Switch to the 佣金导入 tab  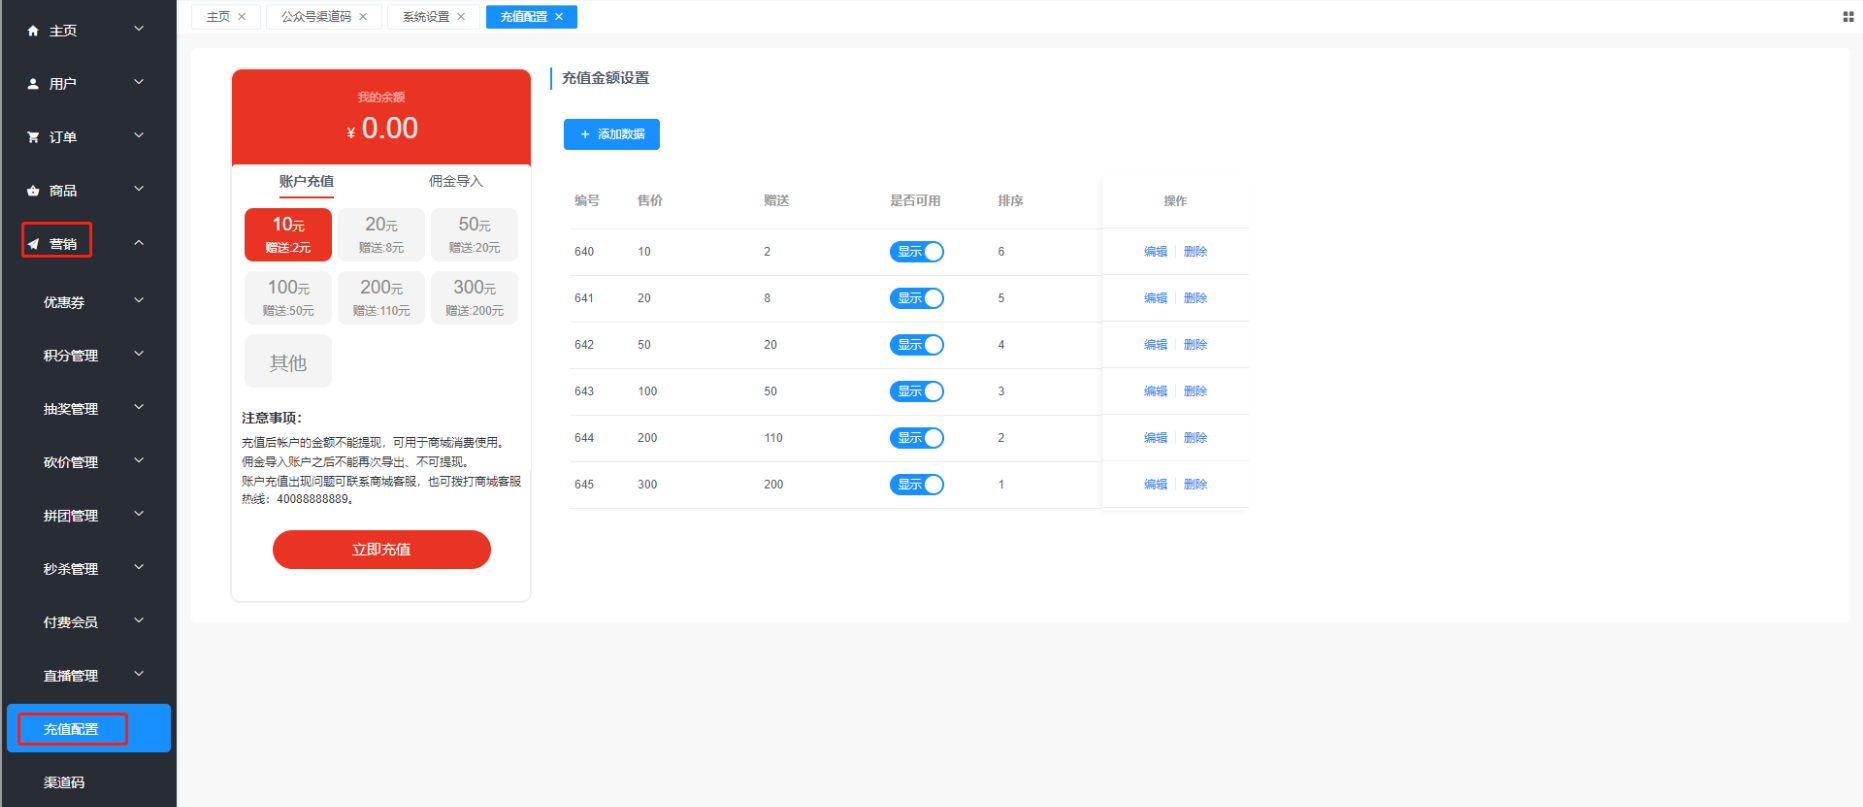pos(456,181)
